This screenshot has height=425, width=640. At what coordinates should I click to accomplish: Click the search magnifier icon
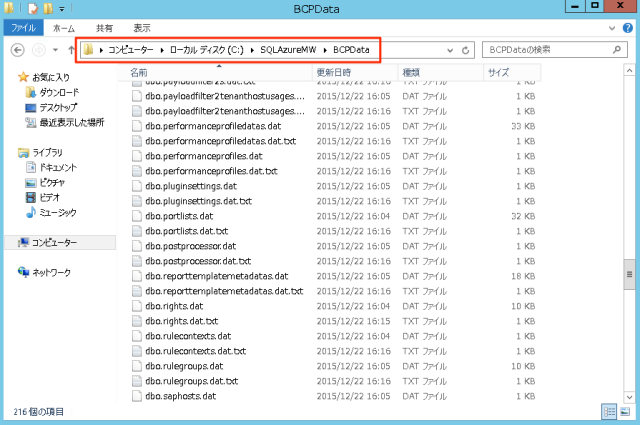pyautogui.click(x=617, y=50)
